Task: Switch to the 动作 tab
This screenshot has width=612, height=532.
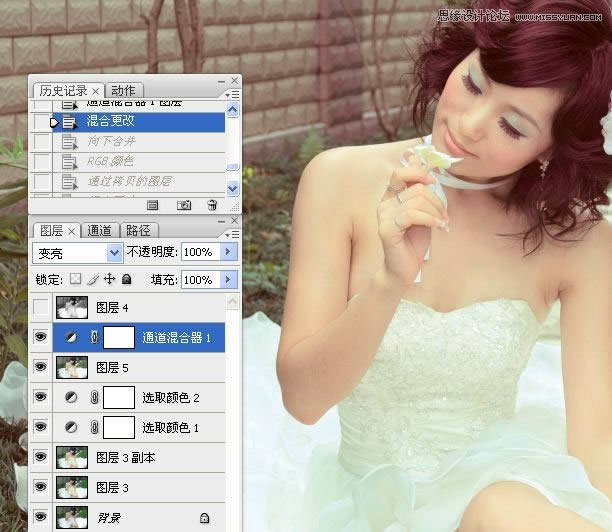Action: tap(123, 91)
